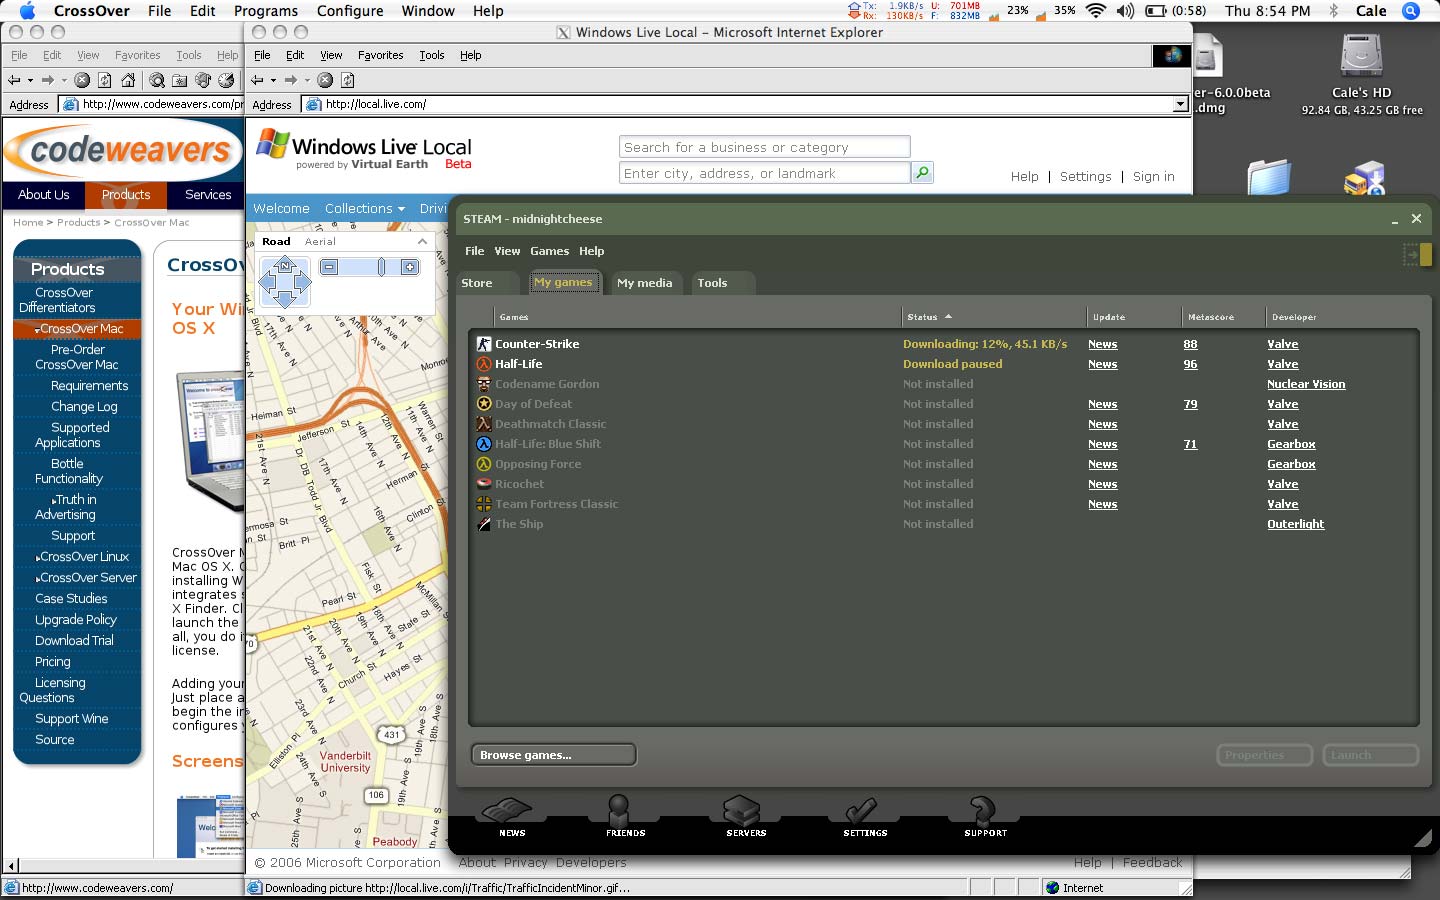Open the address bar dropdown in the Live Local browser

pos(1180,104)
